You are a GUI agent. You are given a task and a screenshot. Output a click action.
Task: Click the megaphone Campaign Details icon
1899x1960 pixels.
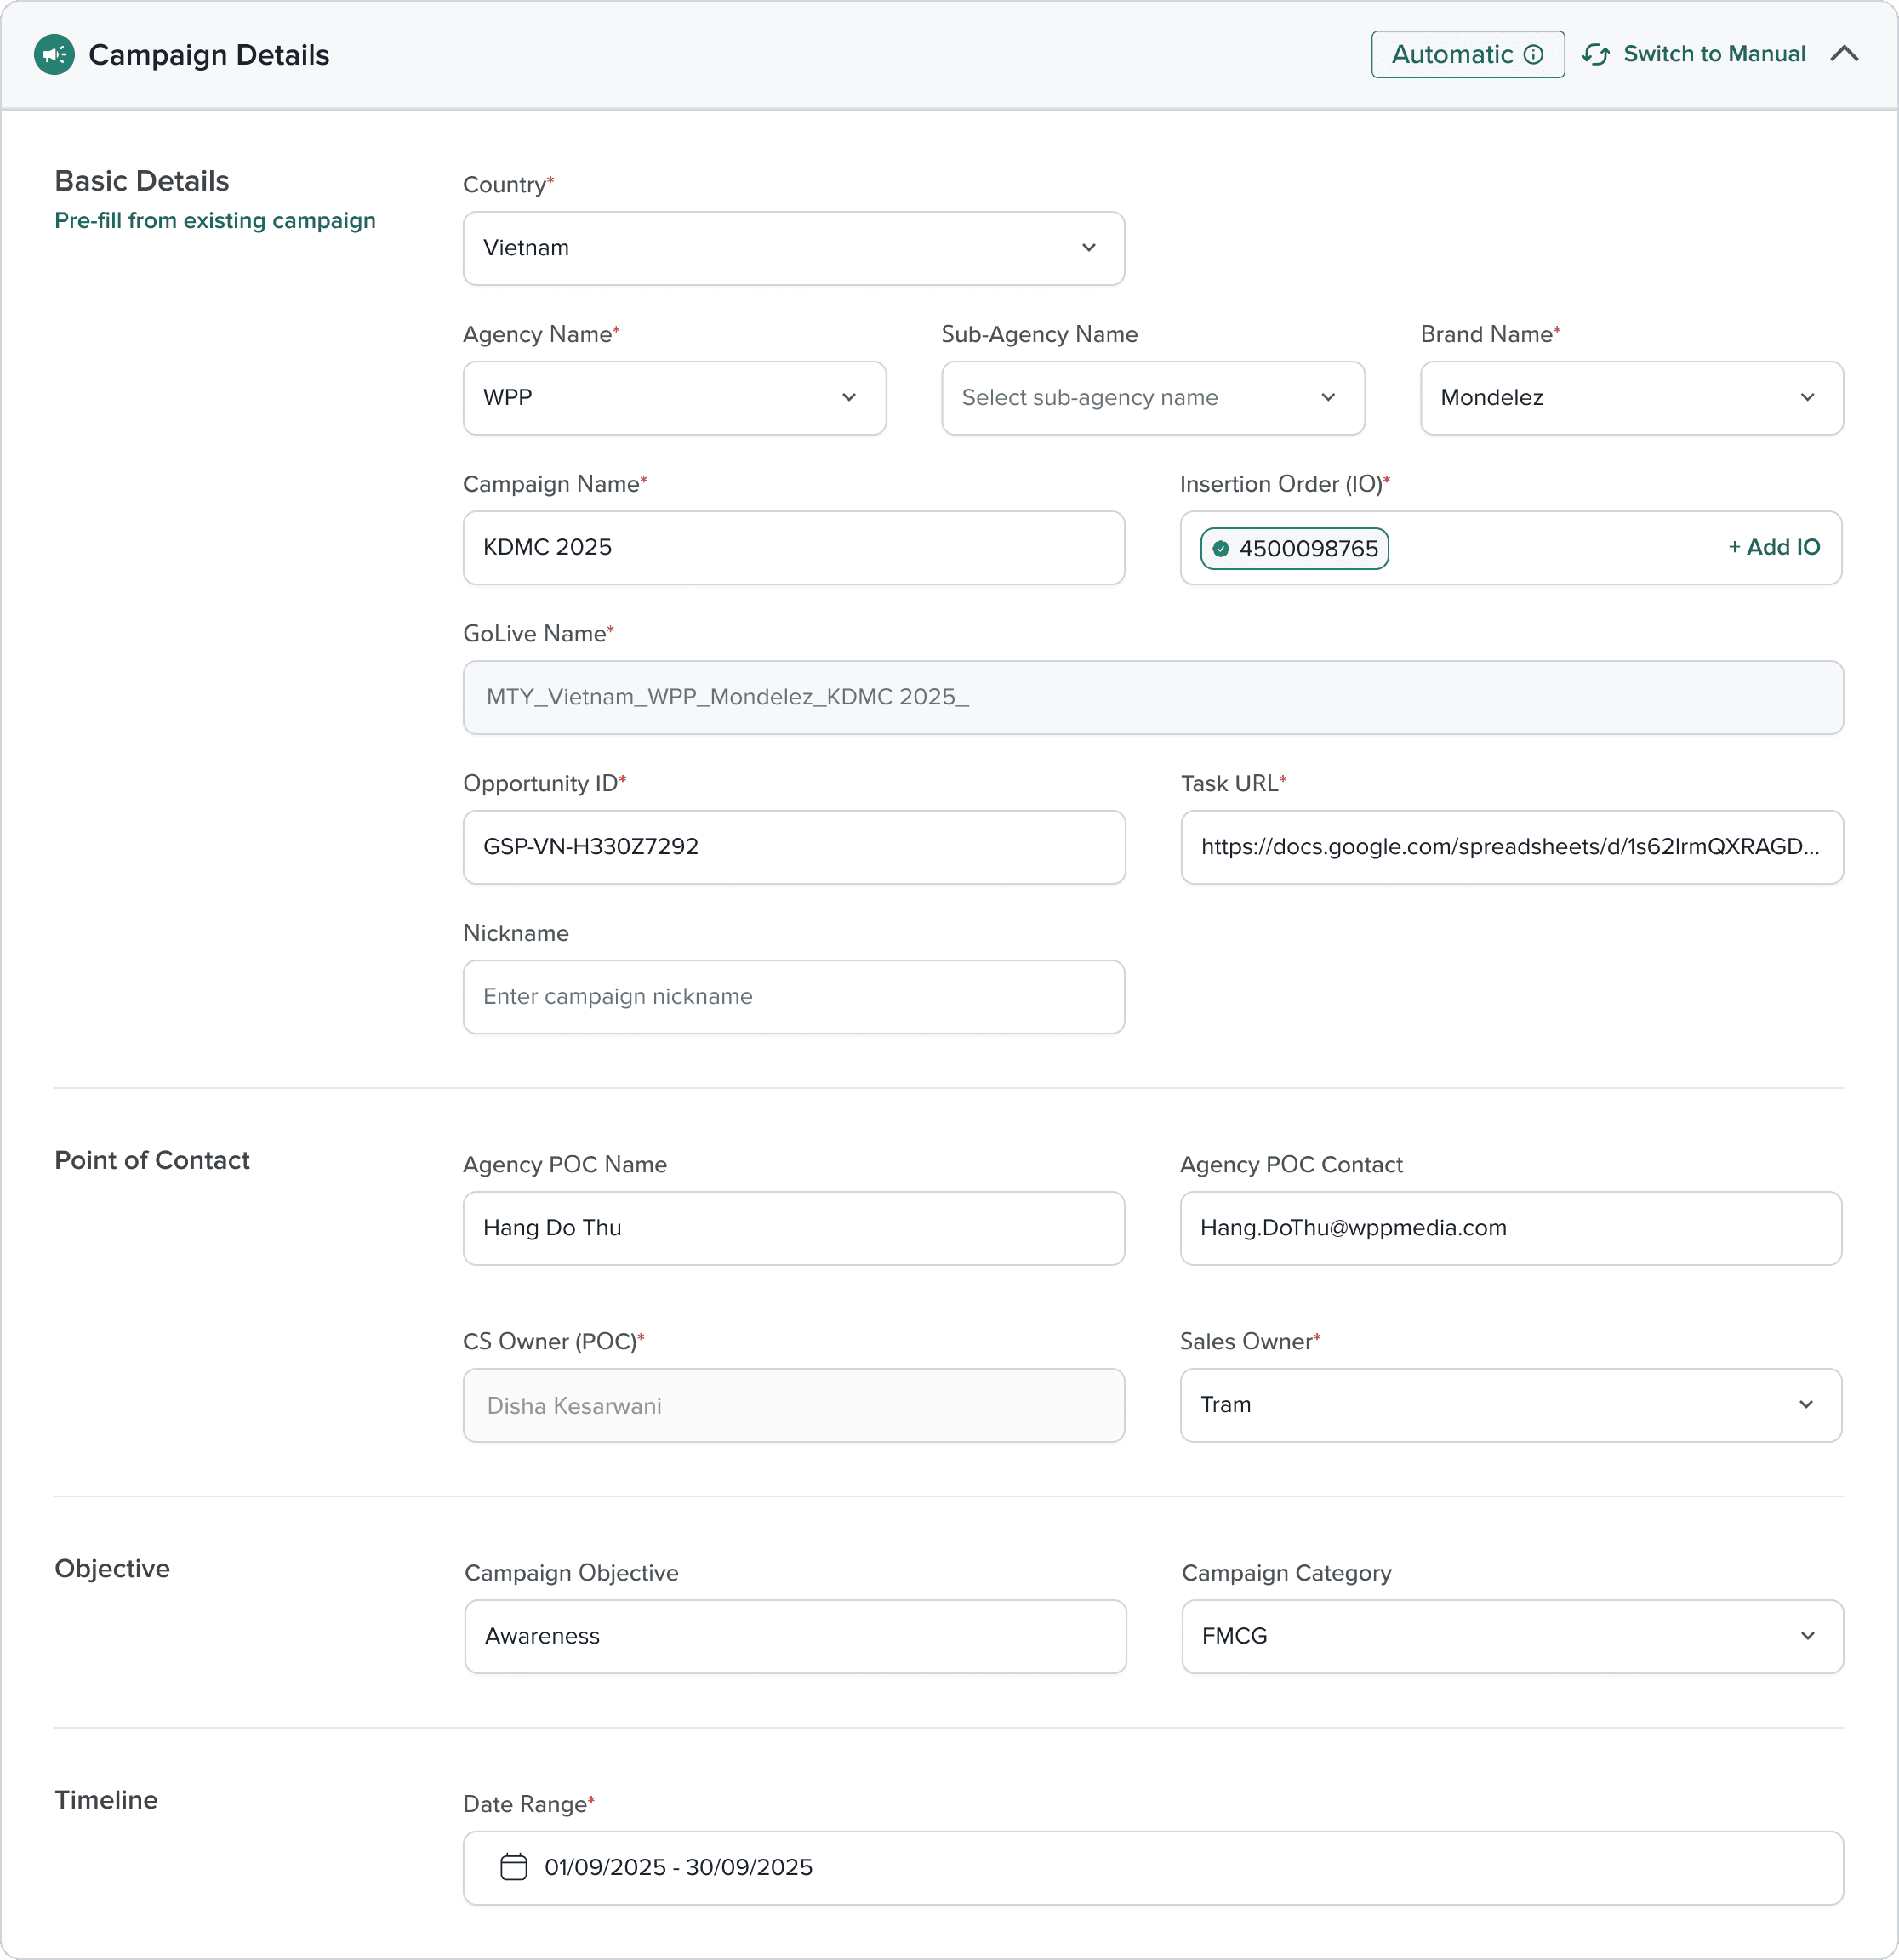click(54, 55)
